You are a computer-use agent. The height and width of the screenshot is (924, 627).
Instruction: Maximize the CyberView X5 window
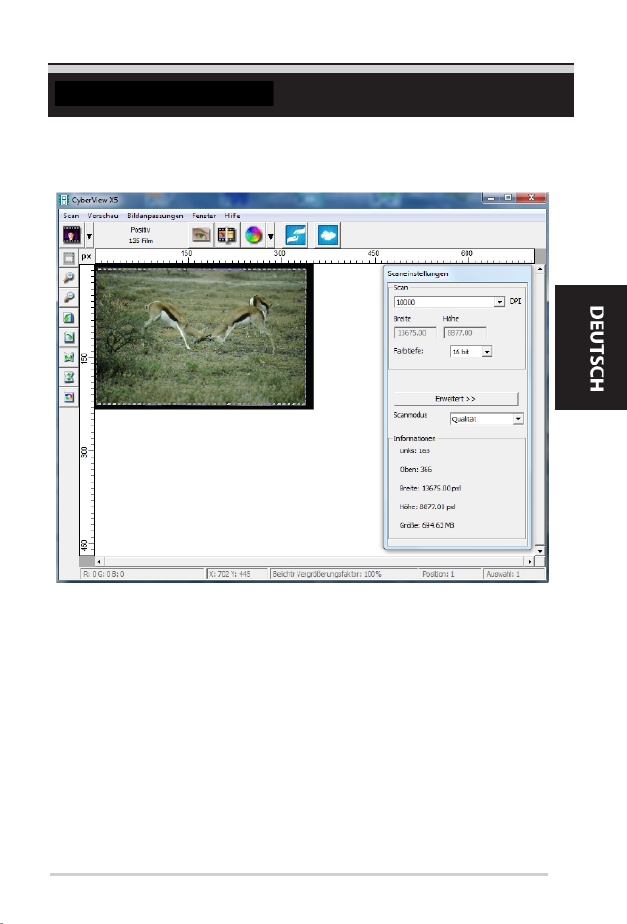[x=508, y=198]
